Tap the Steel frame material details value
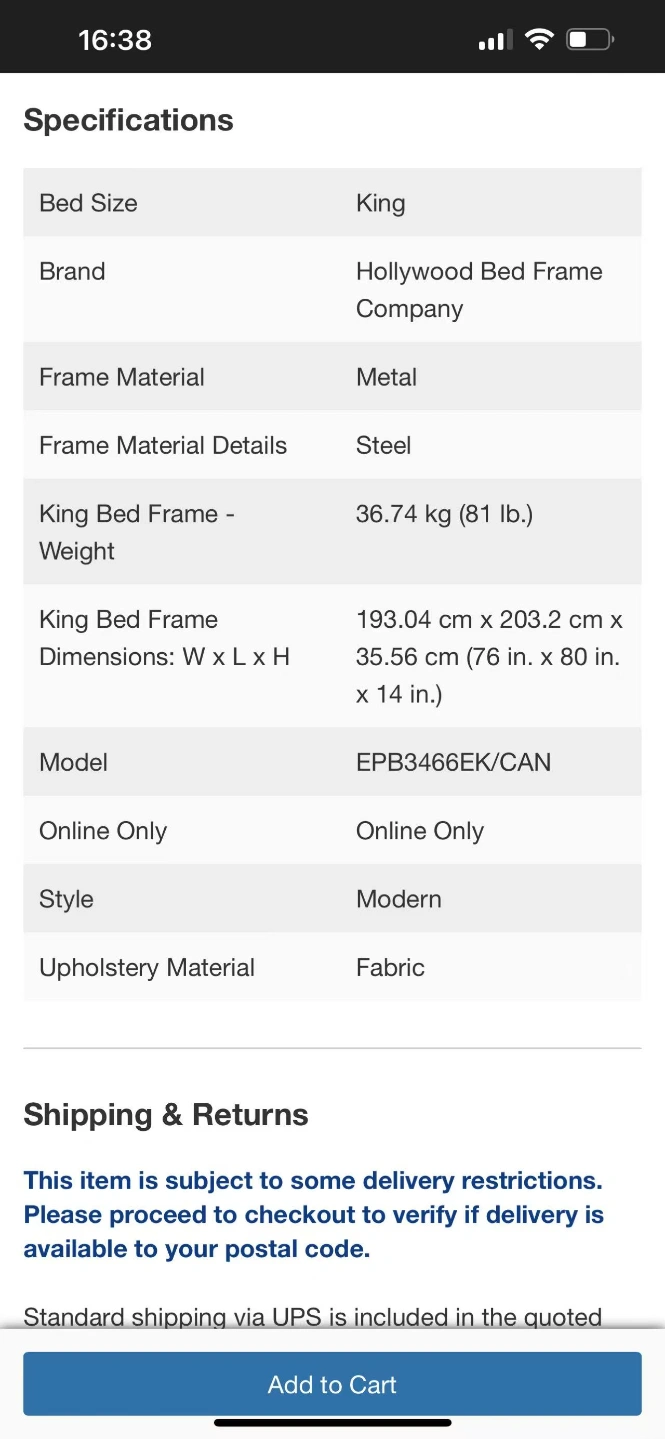Screen dimensions: 665x1439 click(384, 445)
